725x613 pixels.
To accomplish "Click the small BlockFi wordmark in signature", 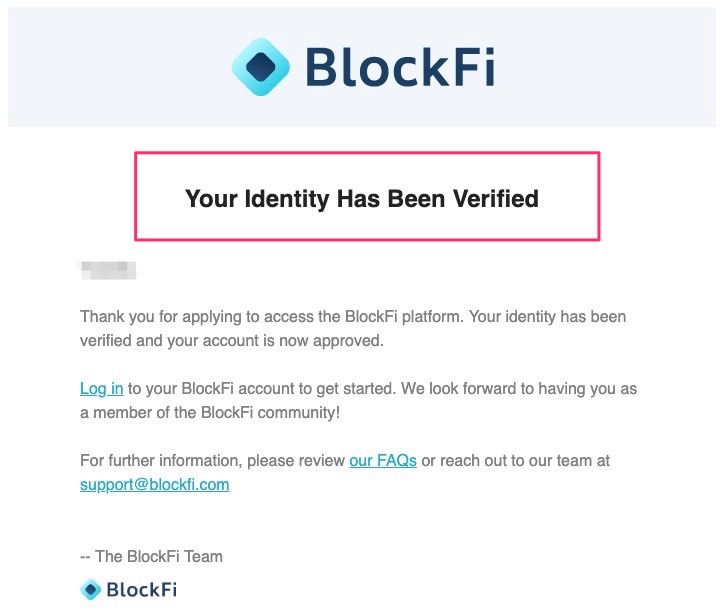I will pyautogui.click(x=141, y=589).
